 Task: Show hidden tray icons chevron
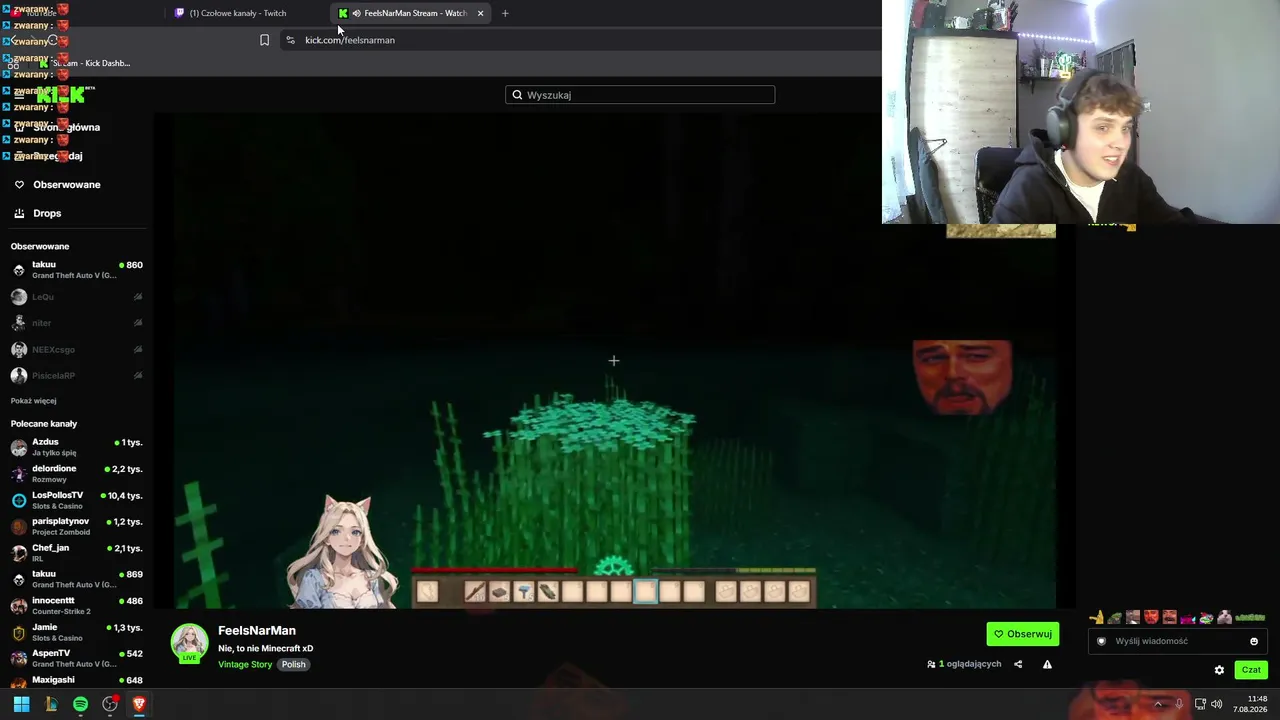point(1158,704)
